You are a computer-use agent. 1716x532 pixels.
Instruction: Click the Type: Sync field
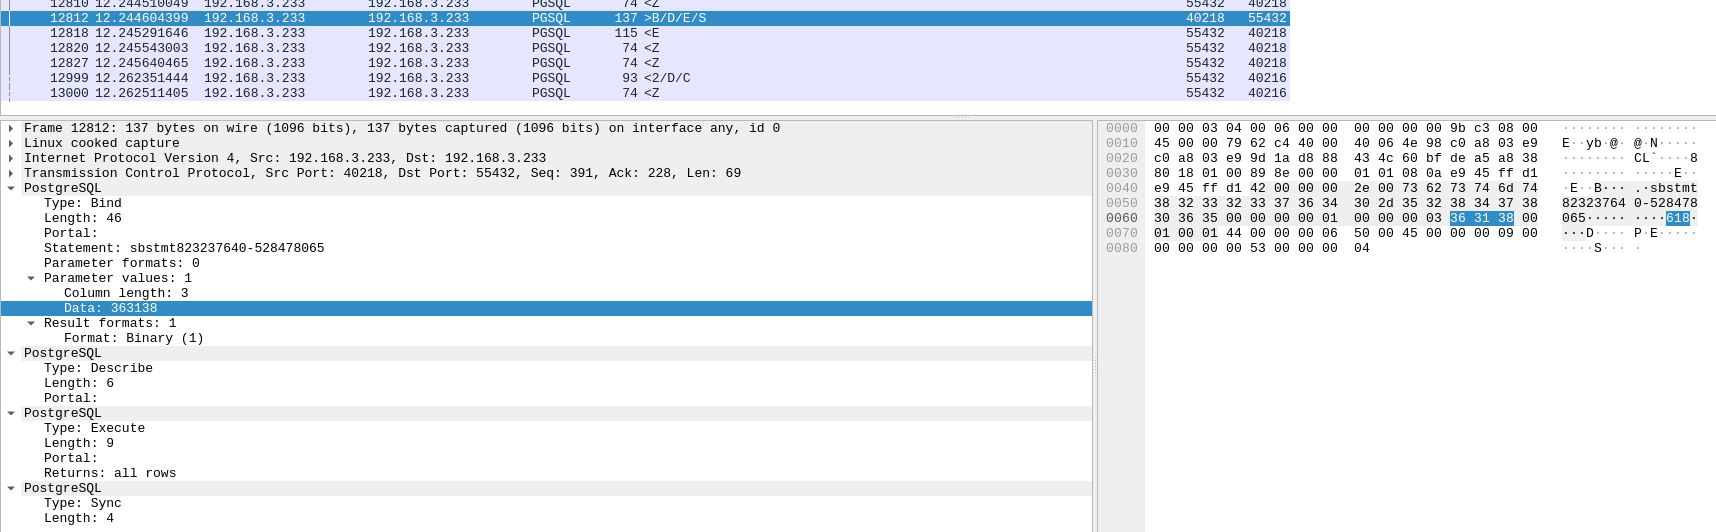(83, 503)
